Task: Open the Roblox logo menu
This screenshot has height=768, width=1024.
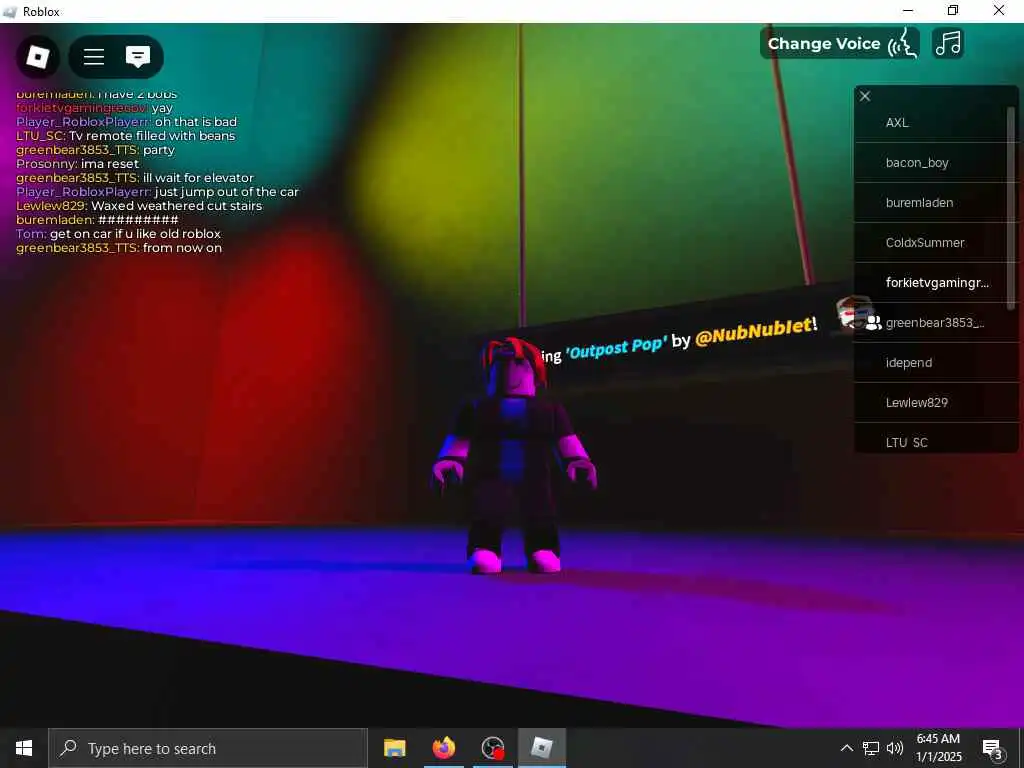Action: coord(38,57)
